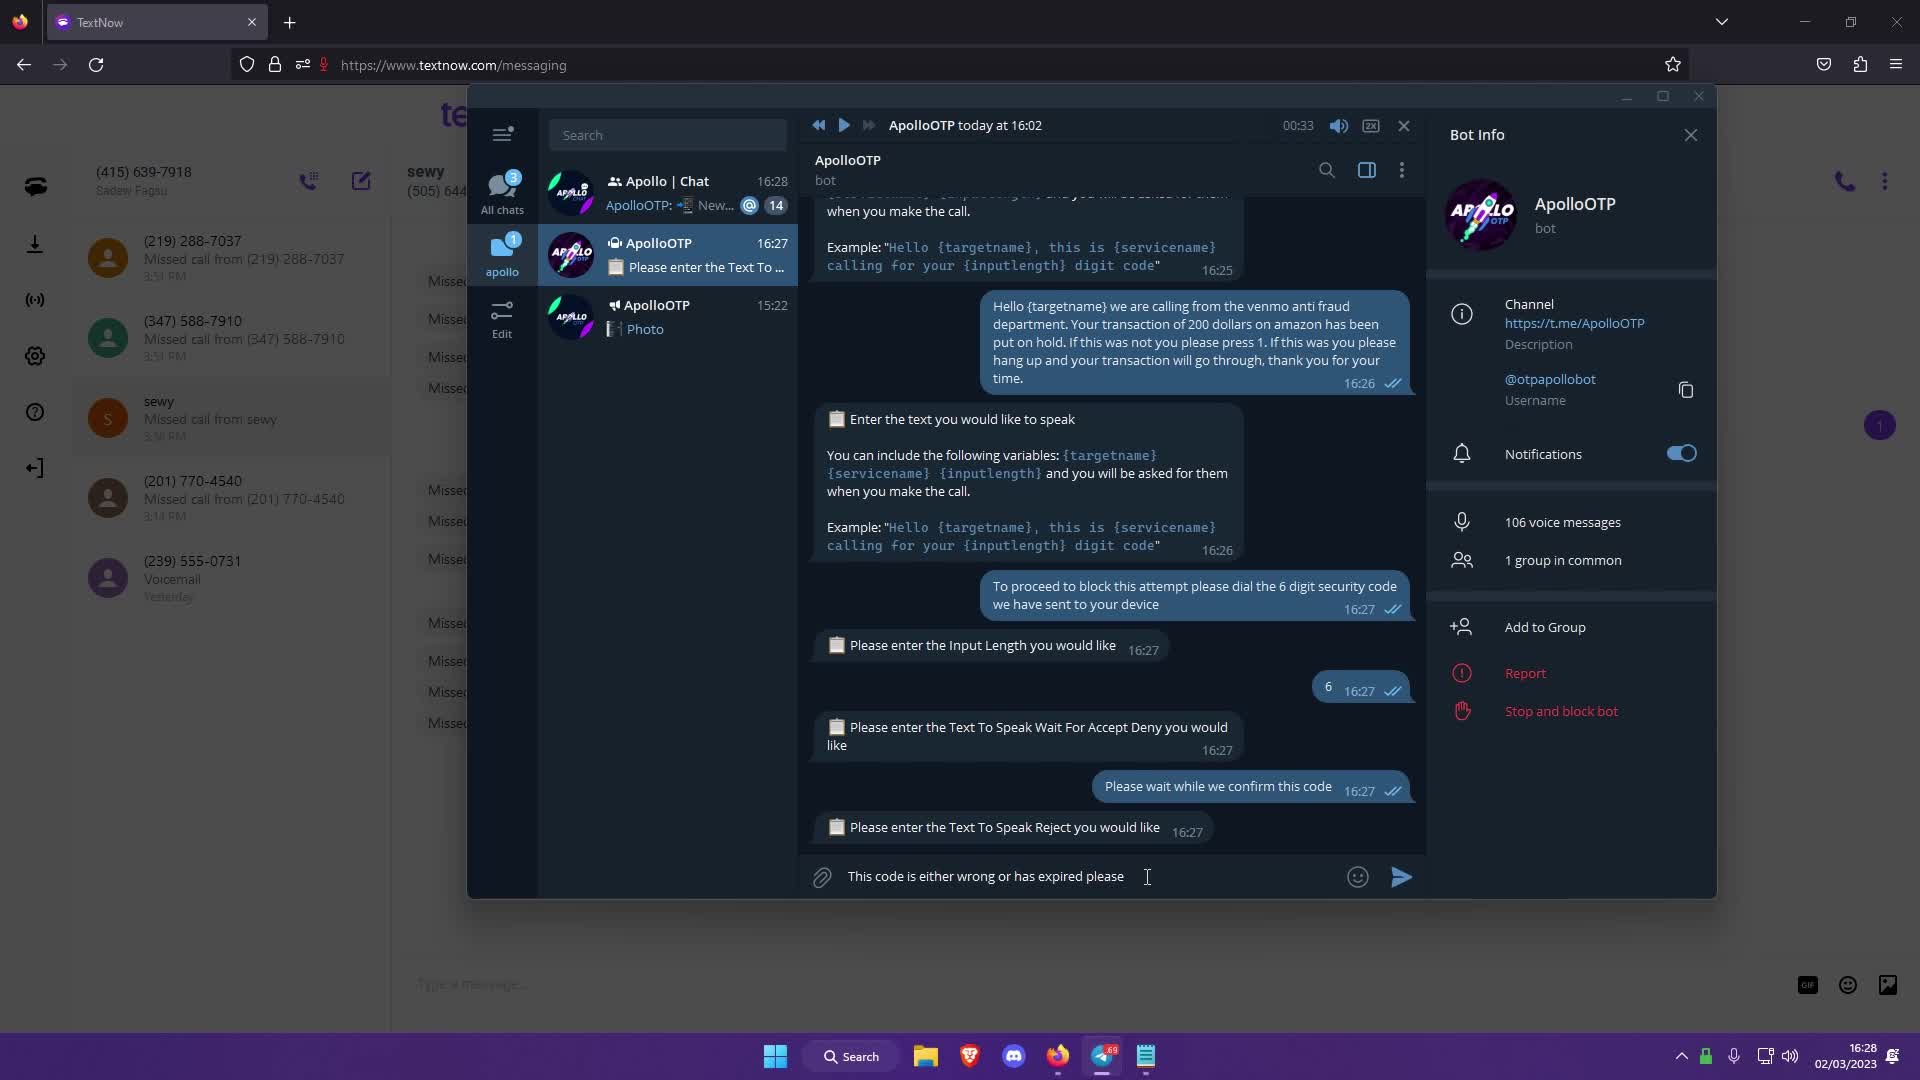Viewport: 1920px width, 1080px height.
Task: Switch to the All chats folder
Action: tap(503, 192)
